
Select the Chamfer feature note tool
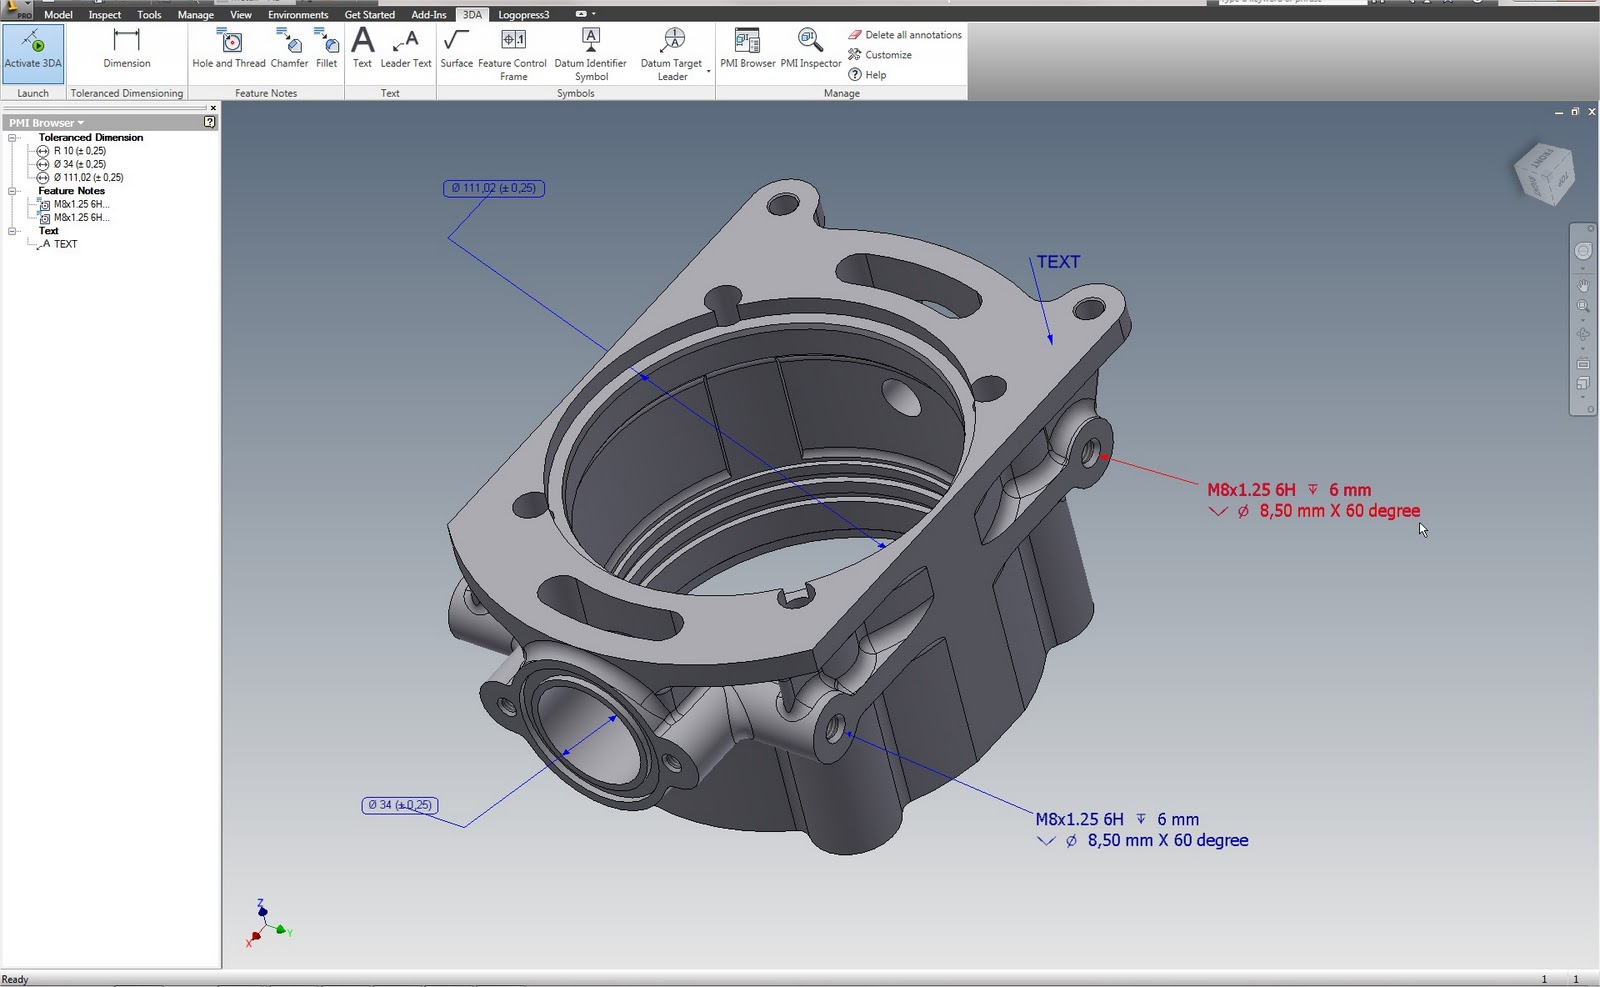[x=289, y=45]
